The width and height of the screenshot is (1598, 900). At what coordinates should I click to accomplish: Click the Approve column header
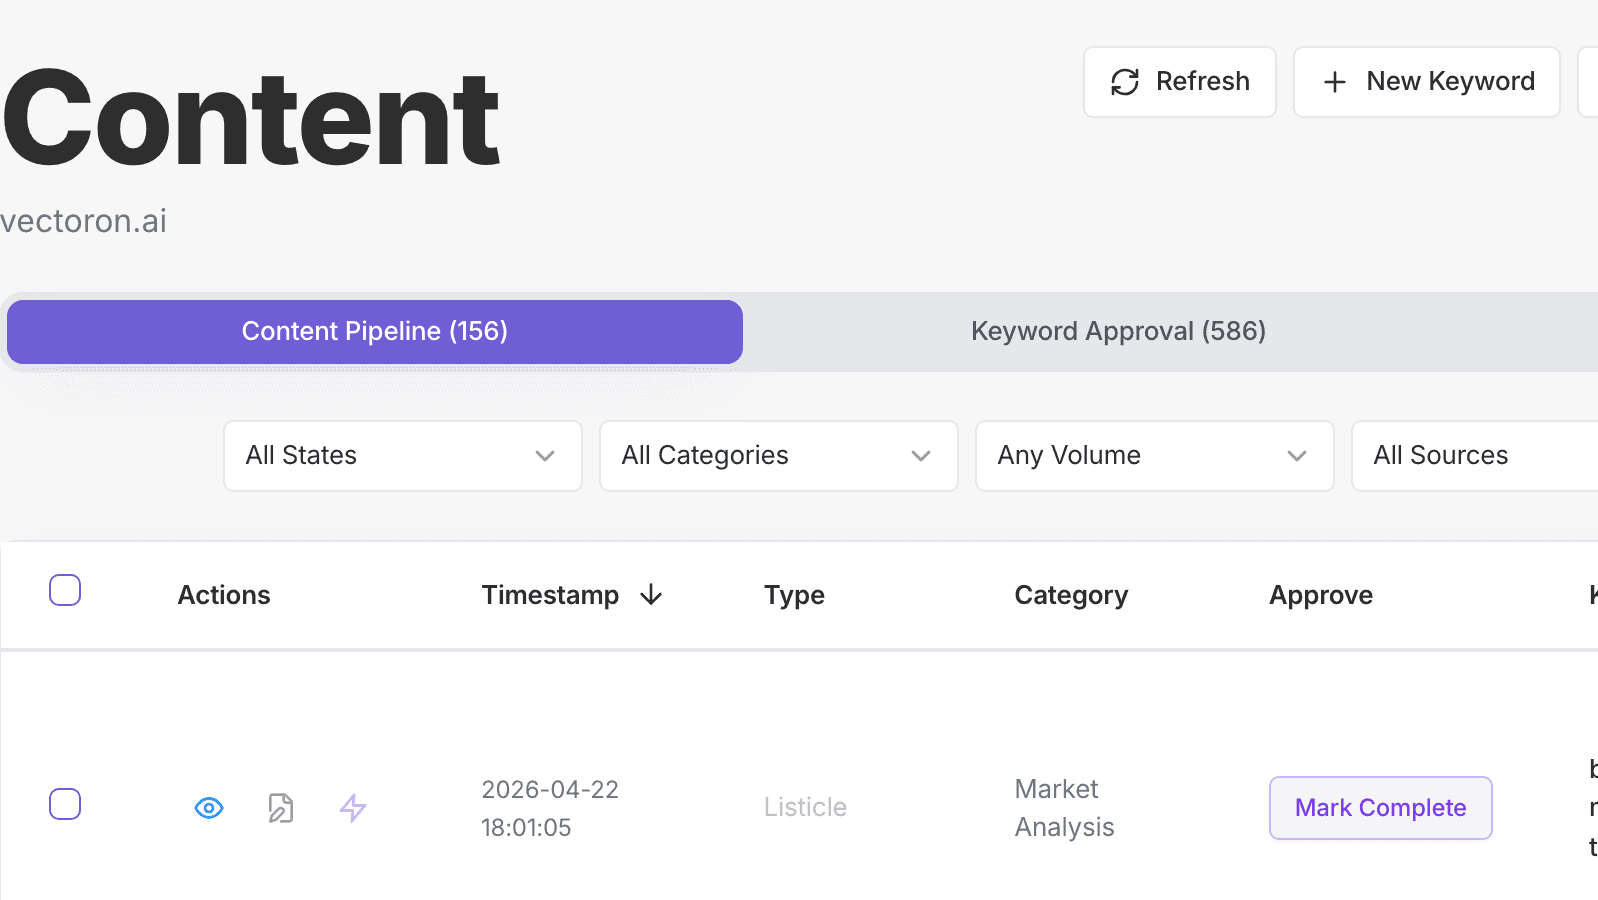pyautogui.click(x=1321, y=595)
